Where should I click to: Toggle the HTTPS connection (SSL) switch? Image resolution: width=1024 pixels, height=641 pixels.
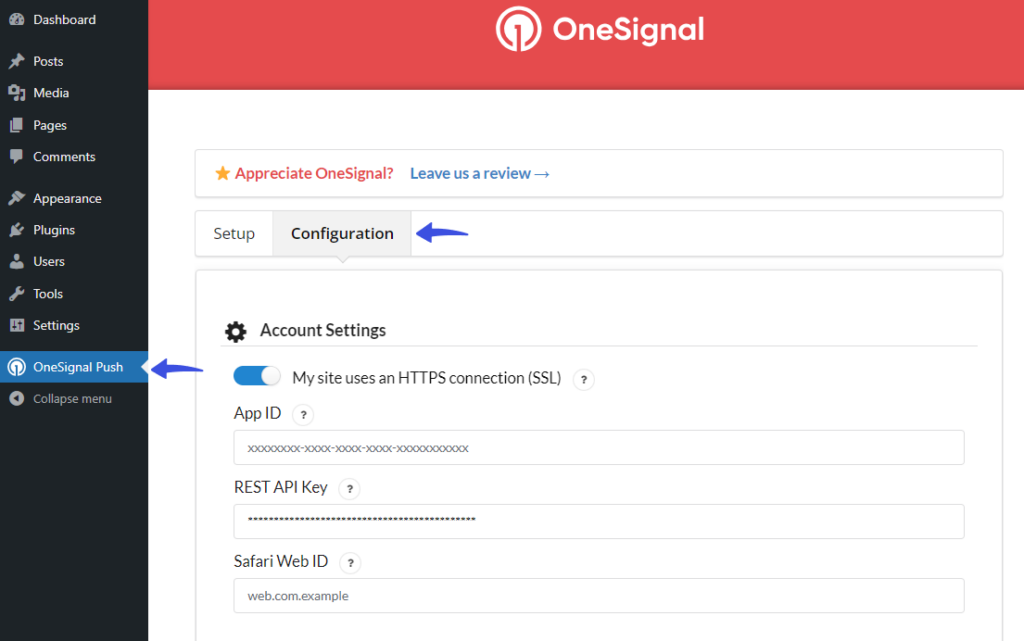tap(257, 376)
